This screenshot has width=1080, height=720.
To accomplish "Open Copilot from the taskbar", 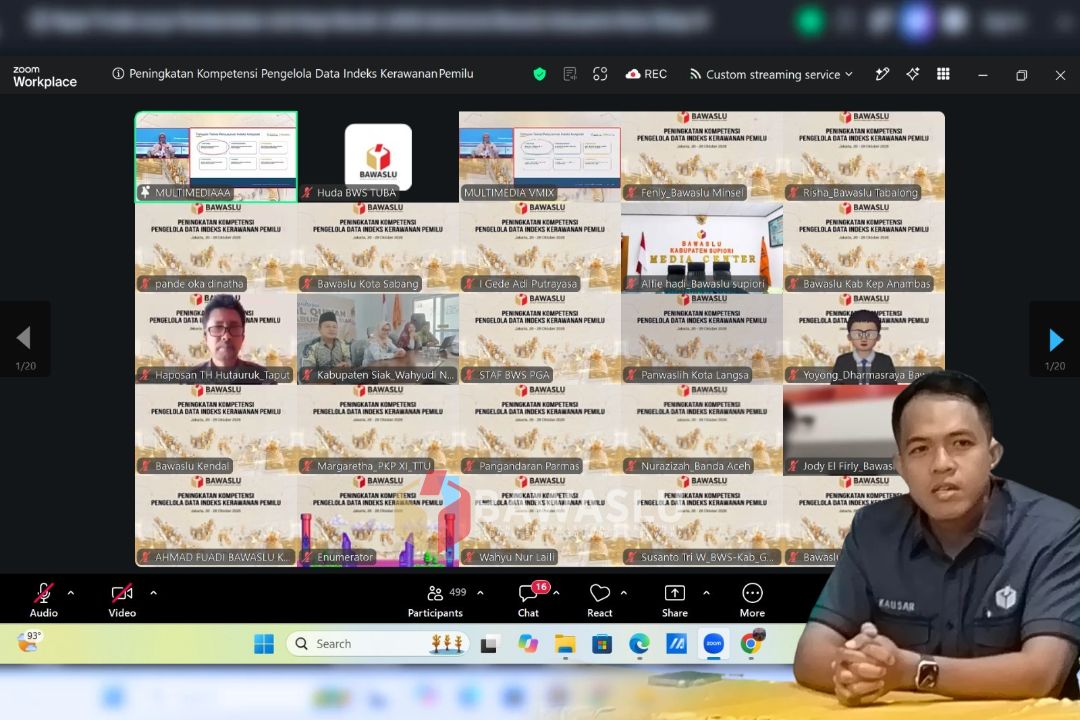I will 528,644.
